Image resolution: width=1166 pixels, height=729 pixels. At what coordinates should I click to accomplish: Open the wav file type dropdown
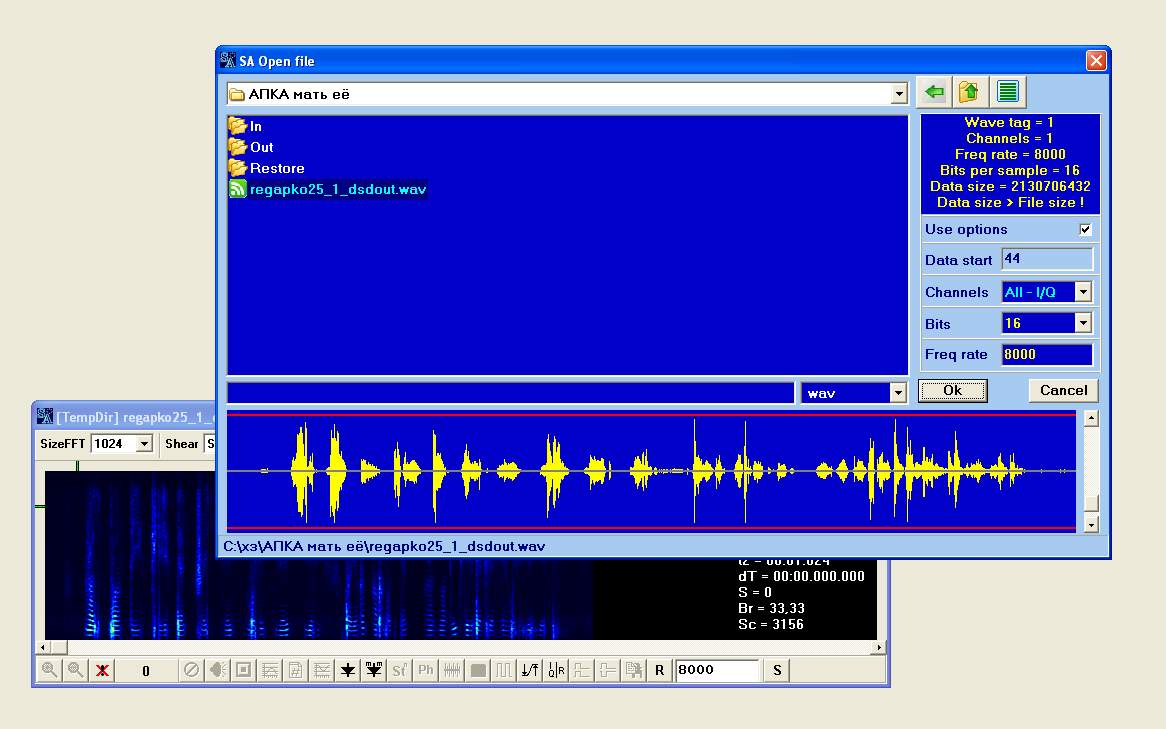point(898,393)
